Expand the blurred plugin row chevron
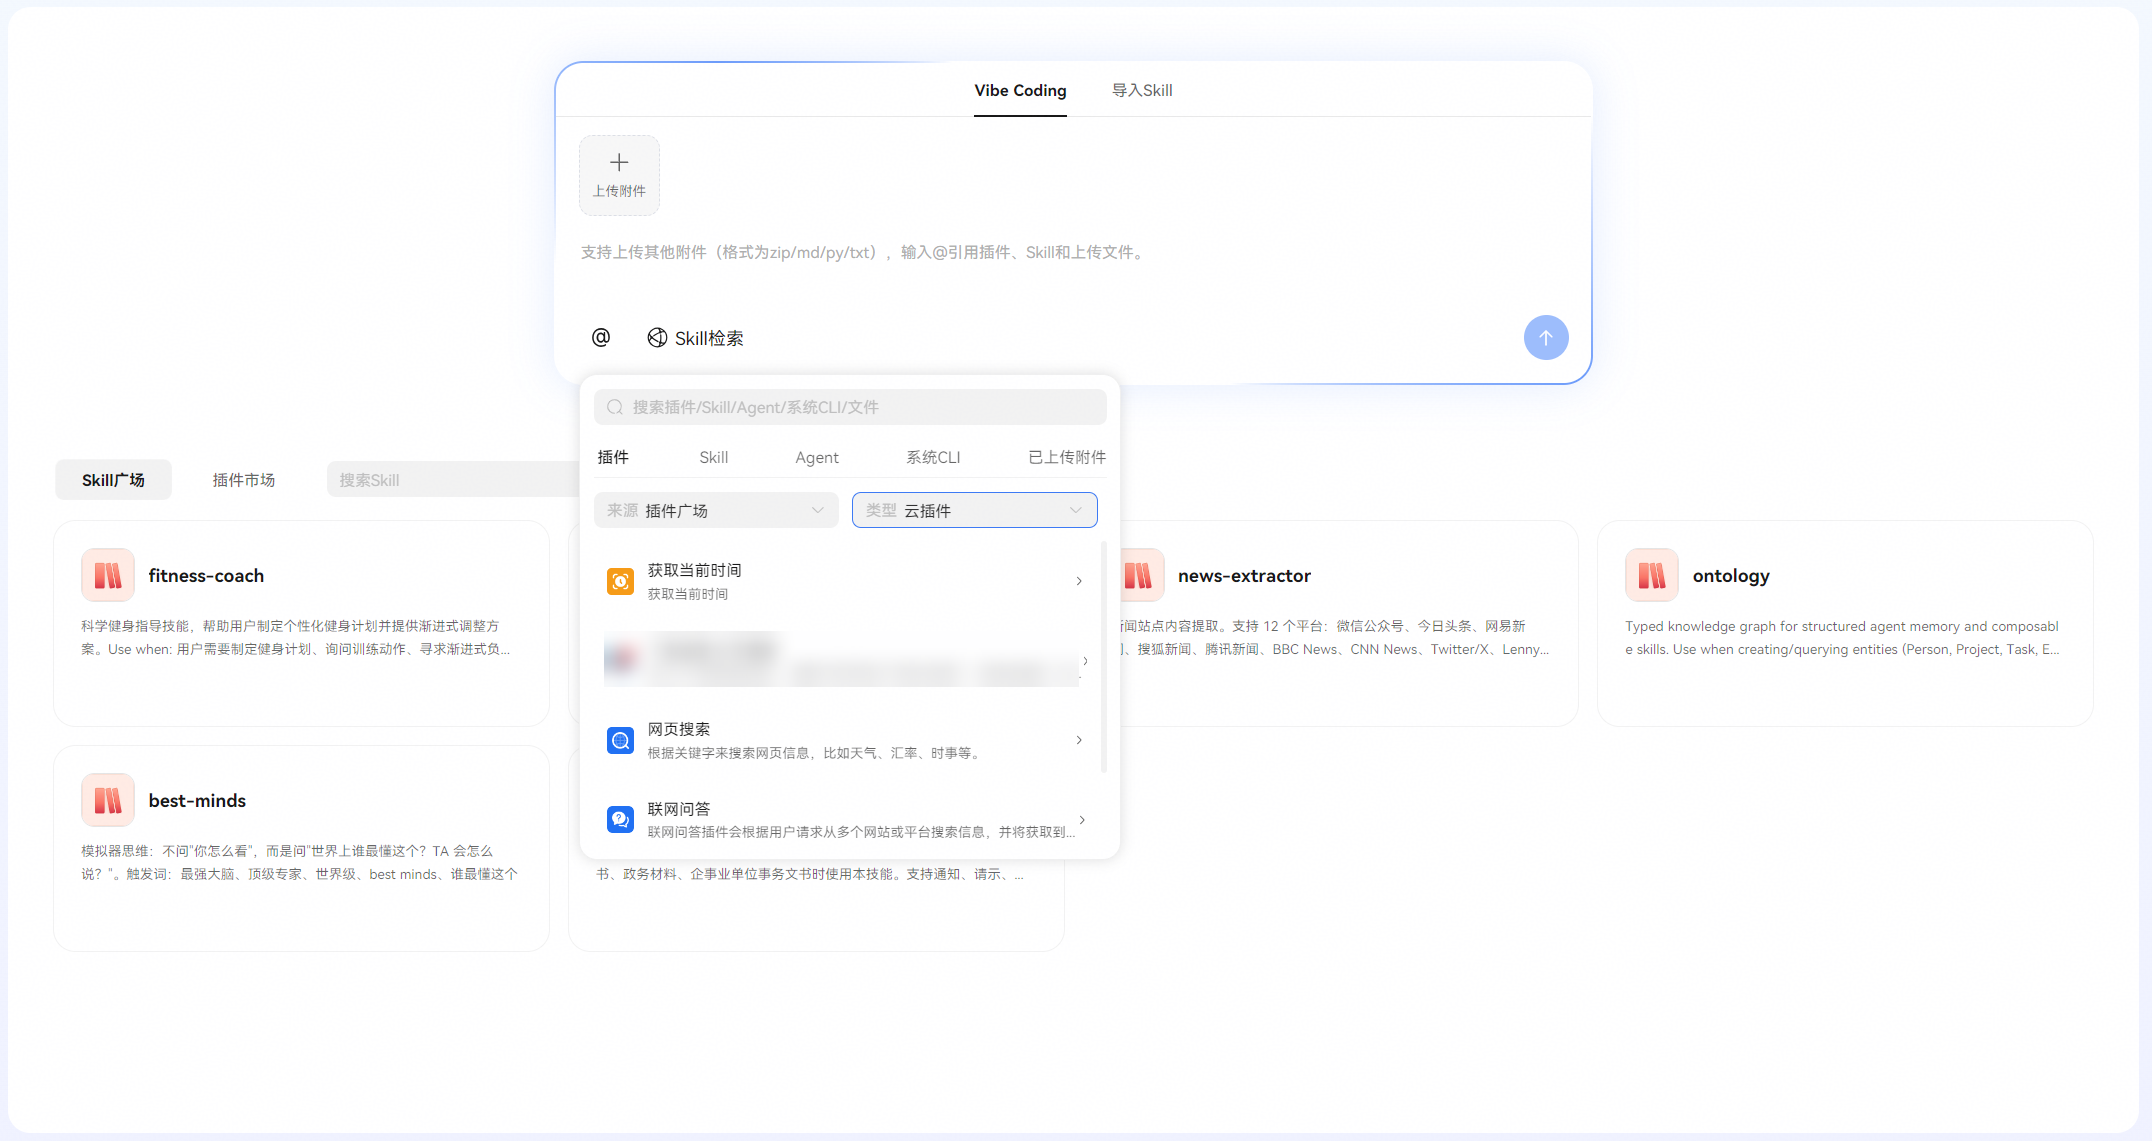Screen dimensions: 2152x1141 1085,661
